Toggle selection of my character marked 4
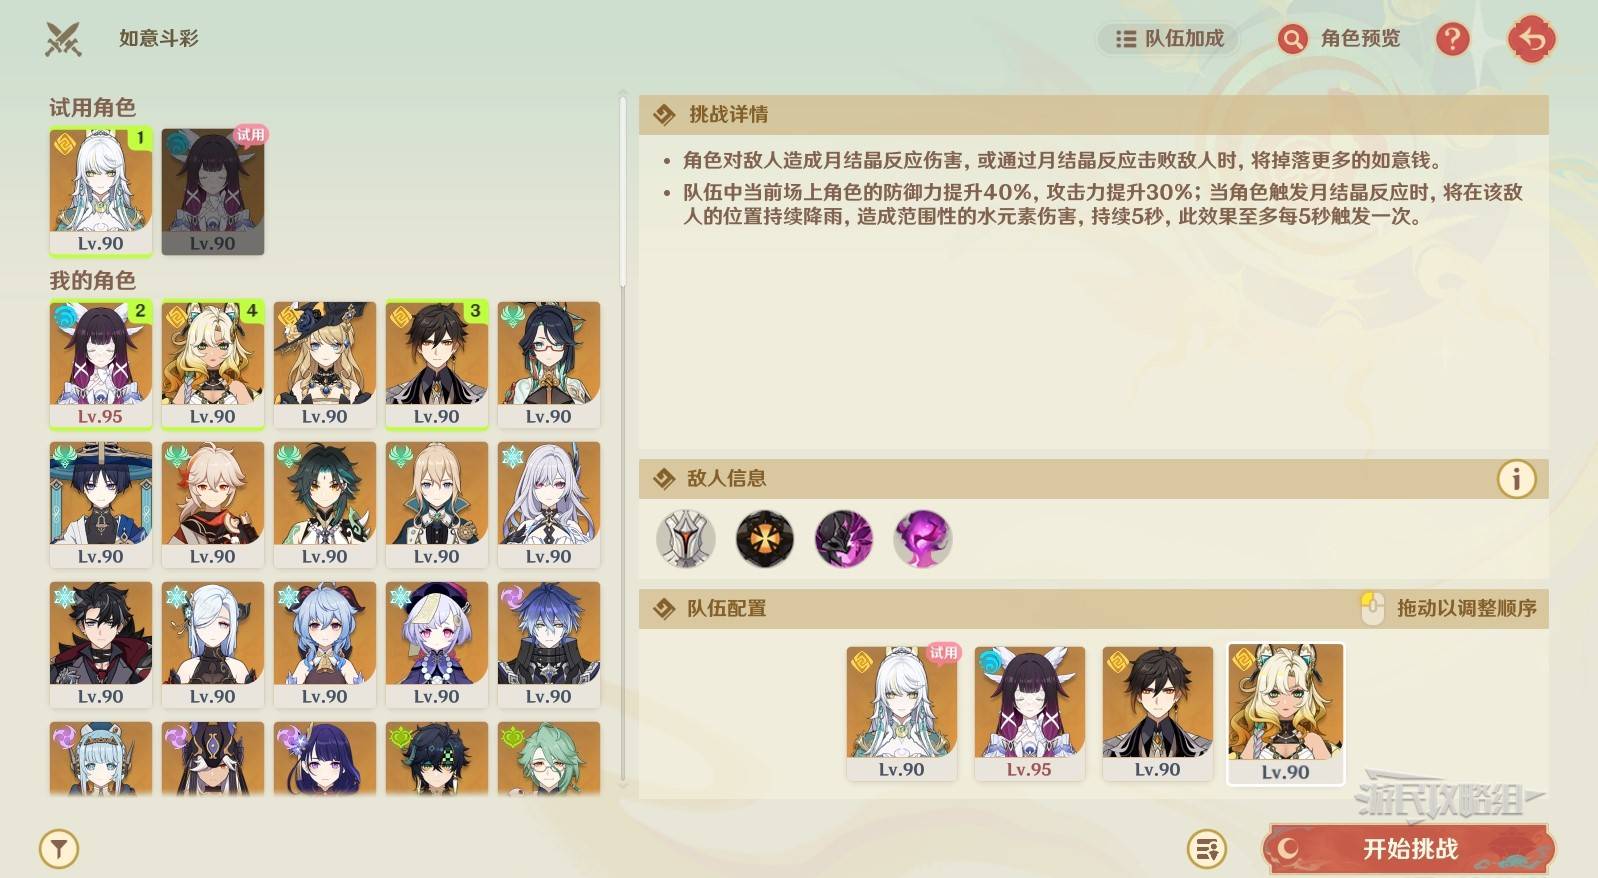Viewport: 1598px width, 878px height. click(213, 365)
